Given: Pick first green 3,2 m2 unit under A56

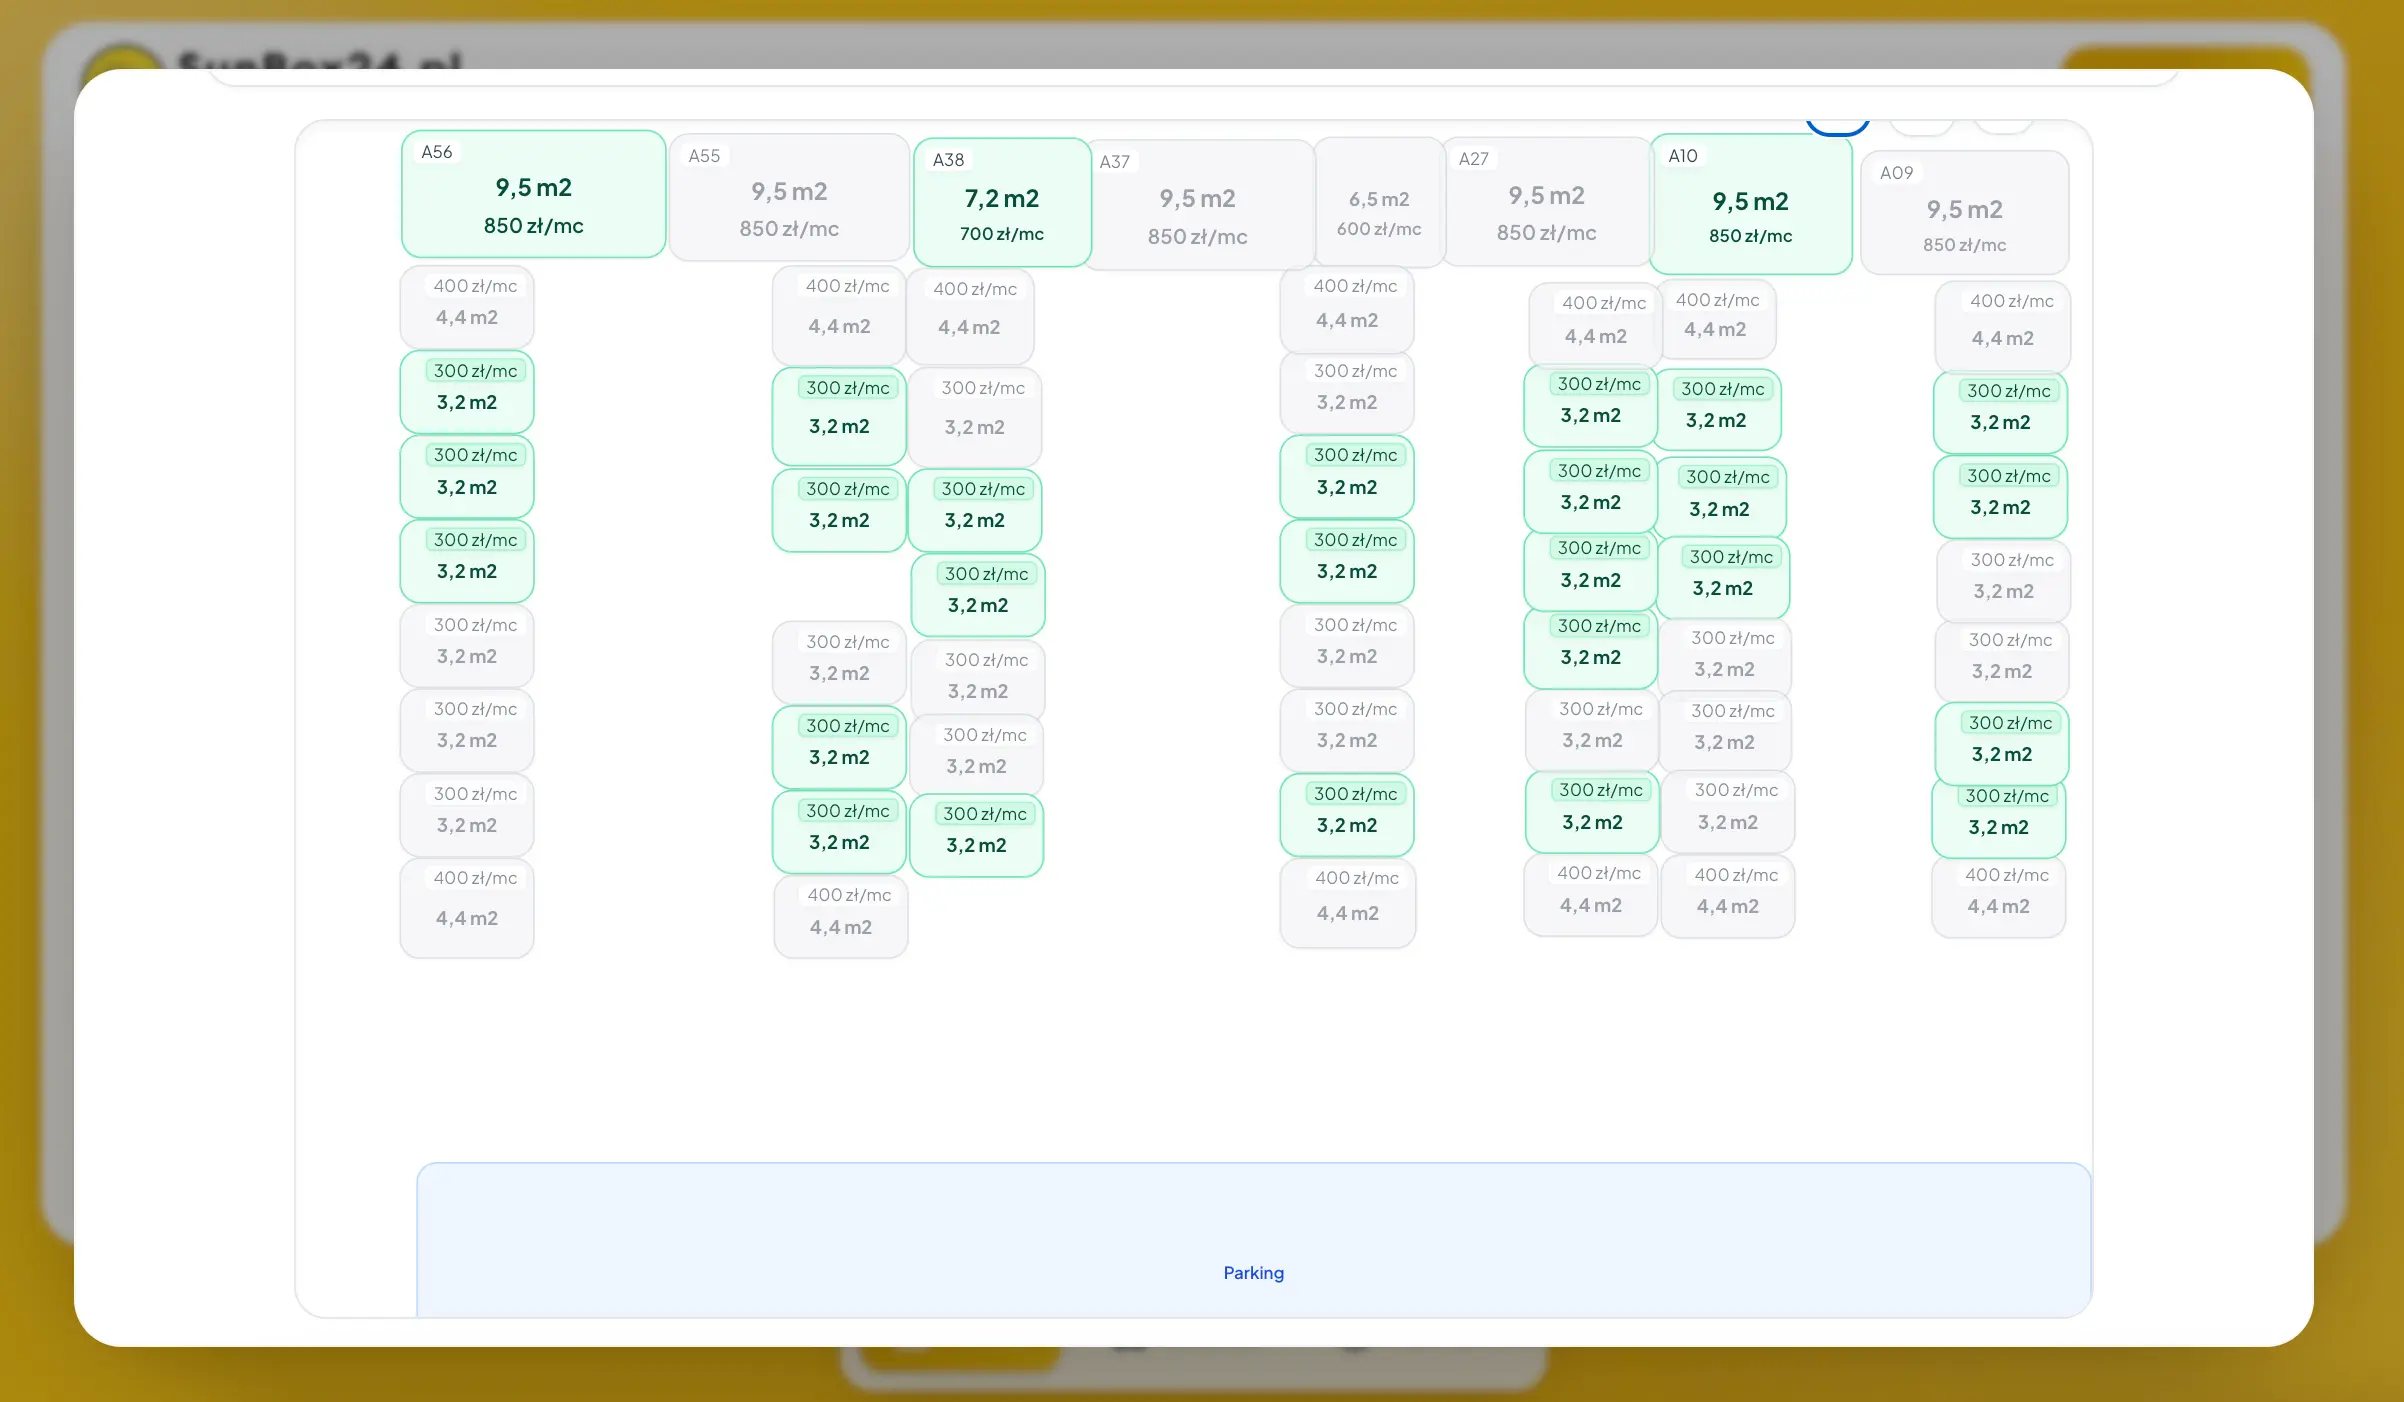Looking at the screenshot, I should click(466, 391).
